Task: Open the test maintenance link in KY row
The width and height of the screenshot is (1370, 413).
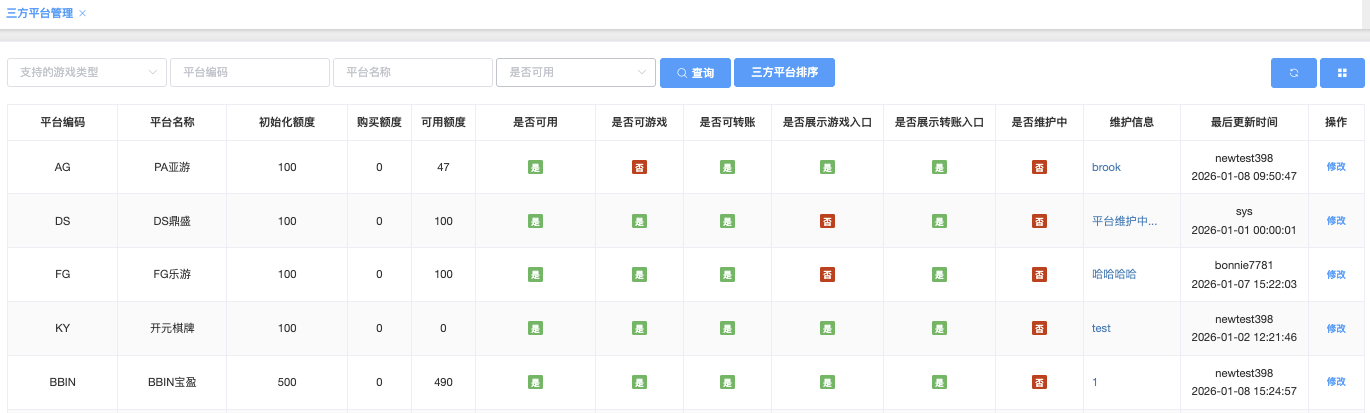Action: [1101, 328]
